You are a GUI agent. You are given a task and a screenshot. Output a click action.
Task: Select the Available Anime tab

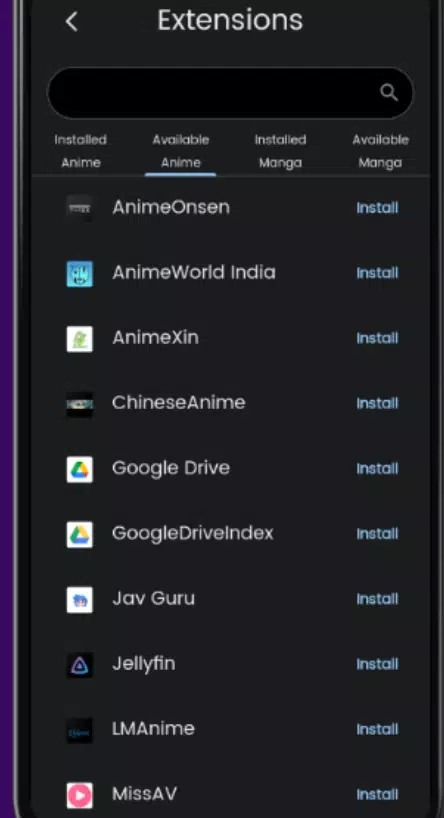point(181,151)
